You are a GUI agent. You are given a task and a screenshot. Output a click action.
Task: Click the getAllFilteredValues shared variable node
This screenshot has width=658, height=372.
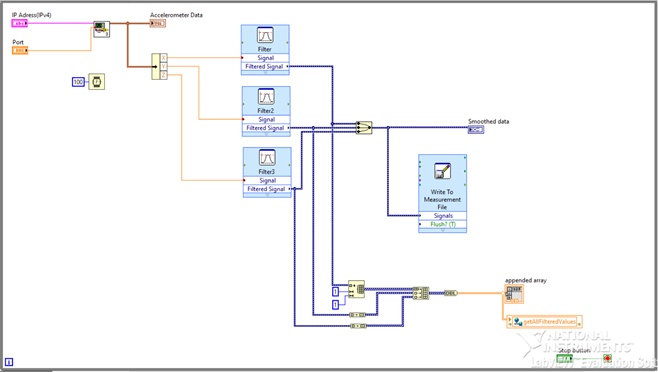pos(545,322)
